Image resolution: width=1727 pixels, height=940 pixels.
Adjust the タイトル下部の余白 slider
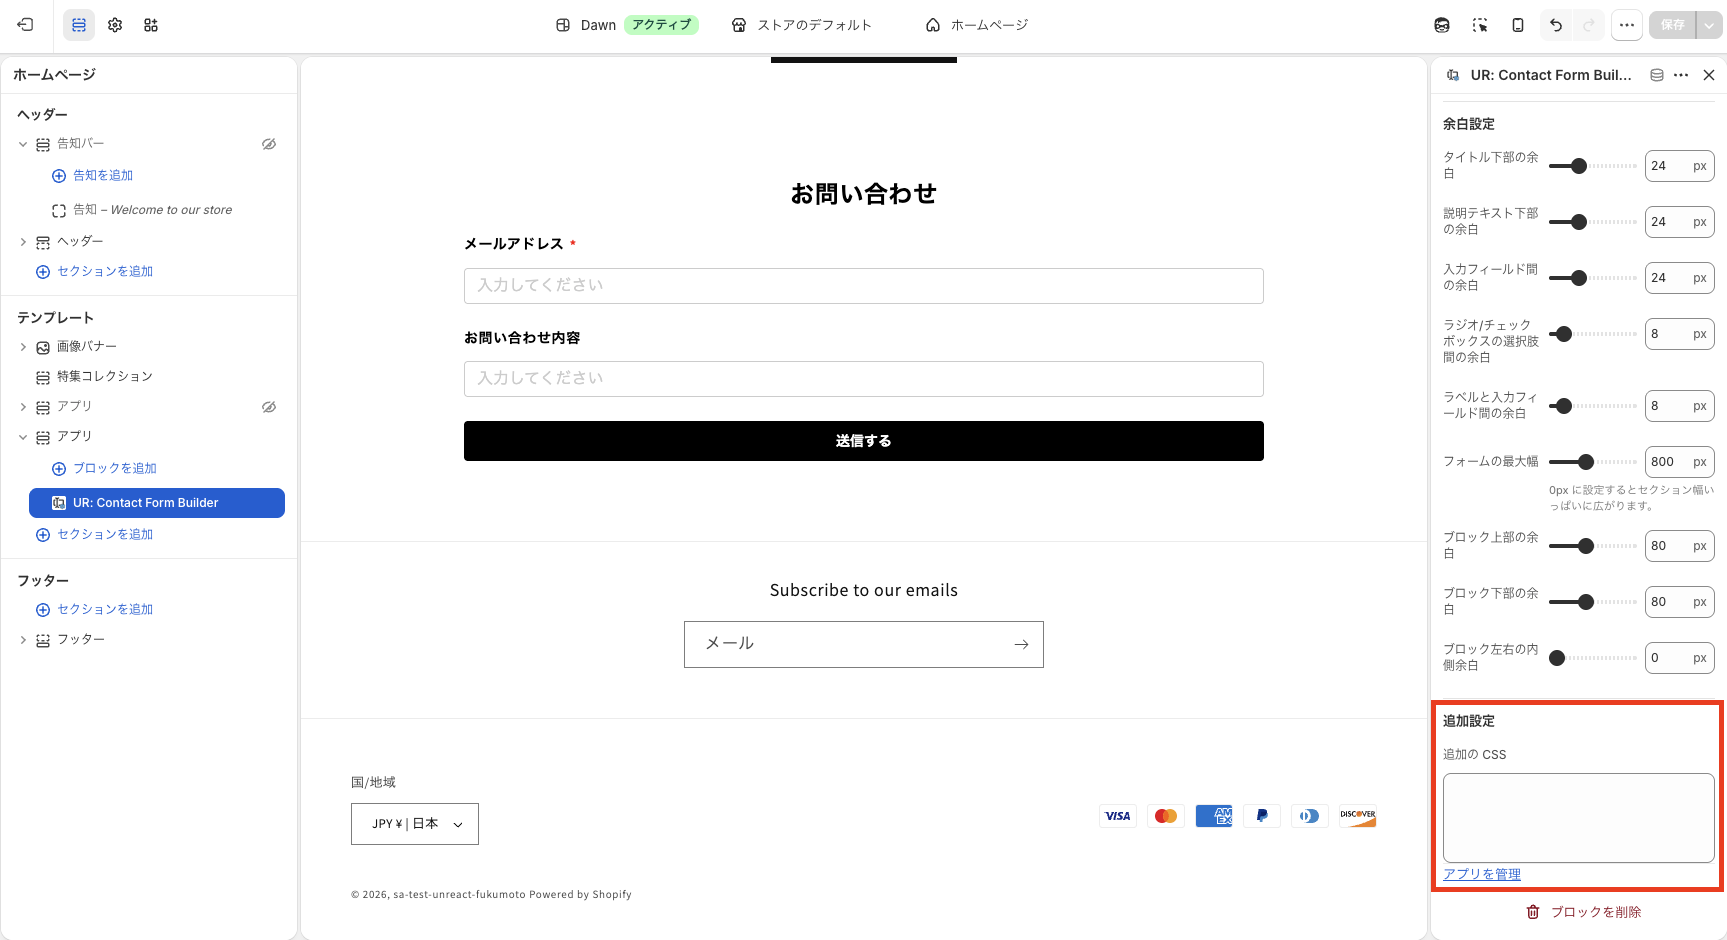pyautogui.click(x=1592, y=166)
